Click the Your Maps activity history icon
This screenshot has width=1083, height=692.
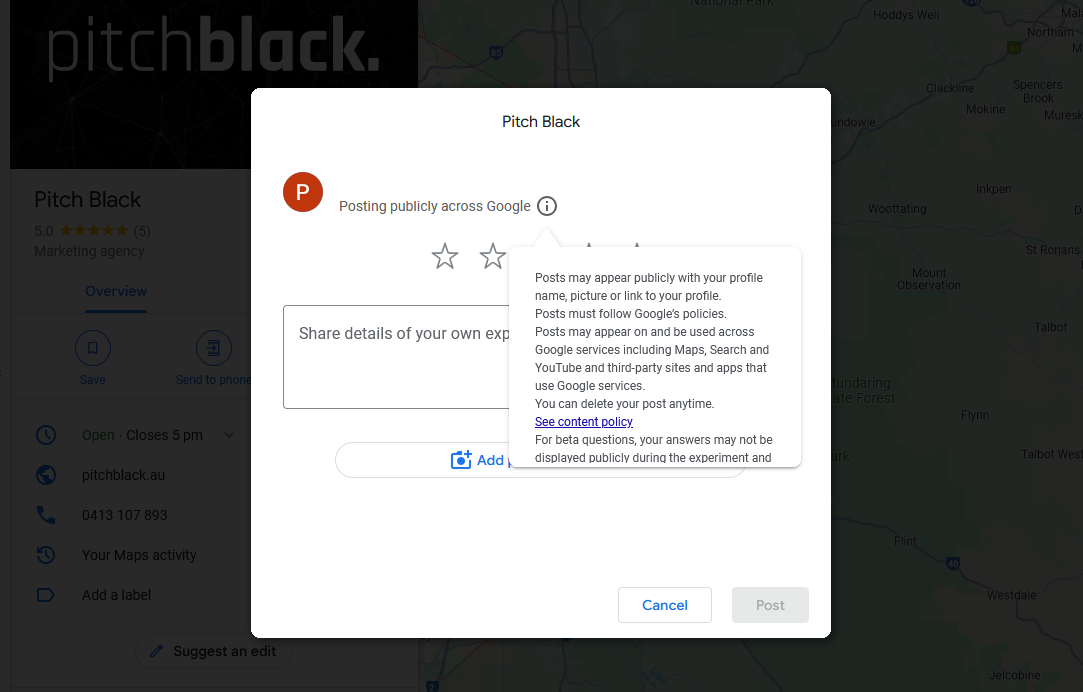click(x=46, y=555)
